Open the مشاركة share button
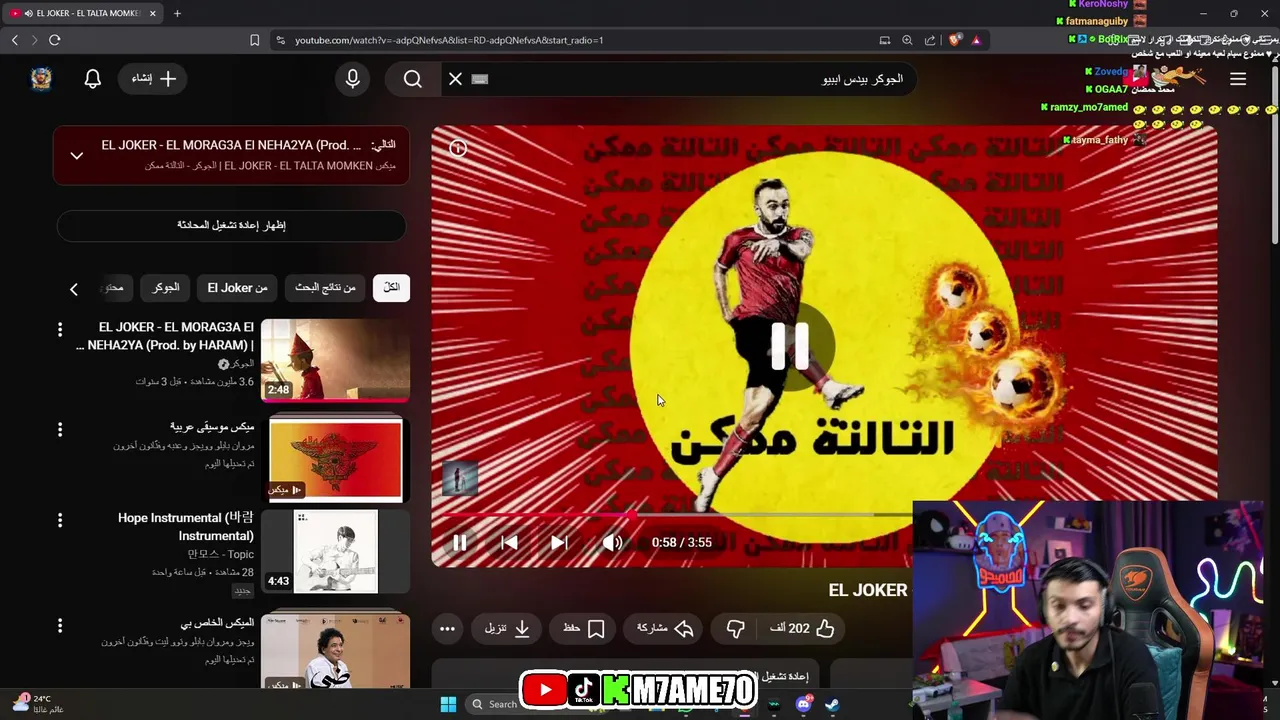 (665, 628)
